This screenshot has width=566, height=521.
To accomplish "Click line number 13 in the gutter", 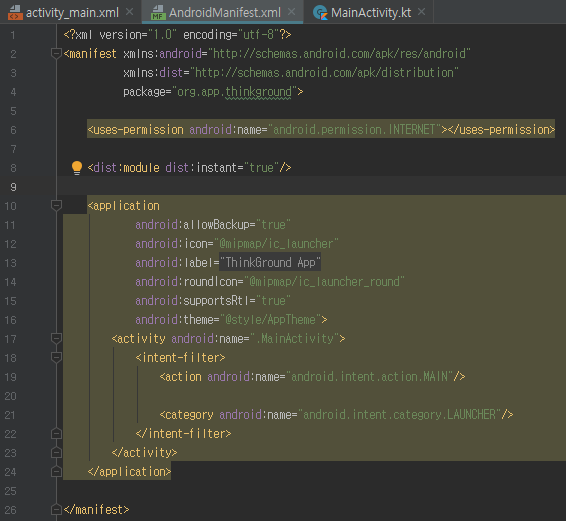I will pos(10,263).
